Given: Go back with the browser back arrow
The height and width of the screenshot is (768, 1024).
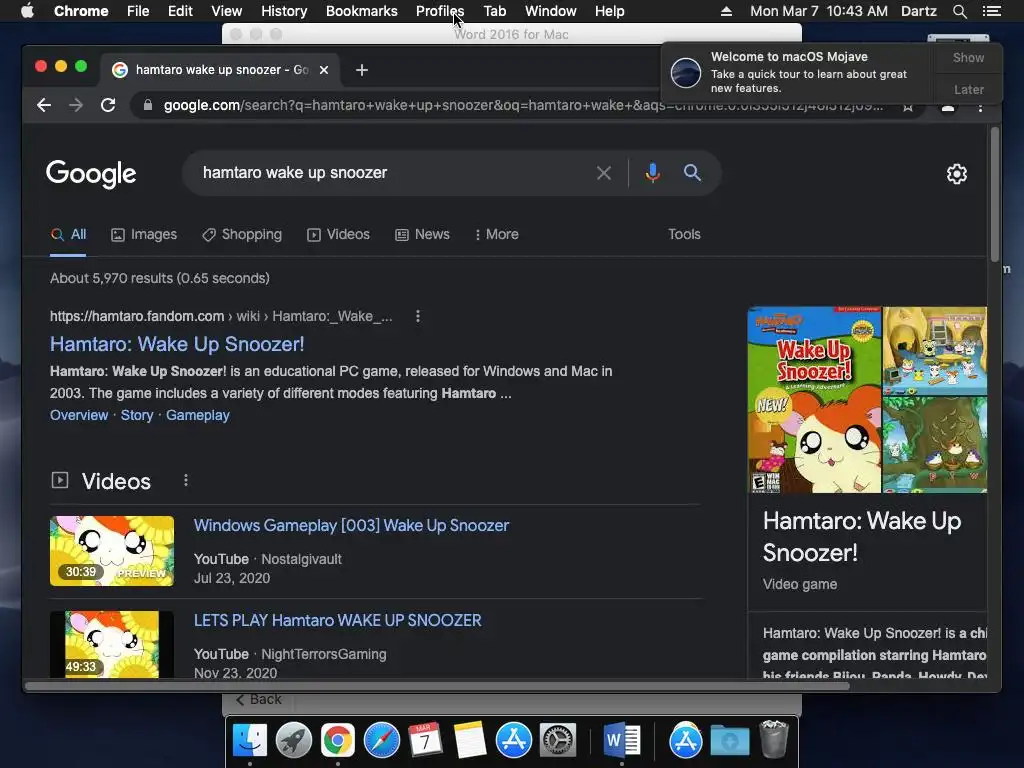Looking at the screenshot, I should click(x=44, y=105).
